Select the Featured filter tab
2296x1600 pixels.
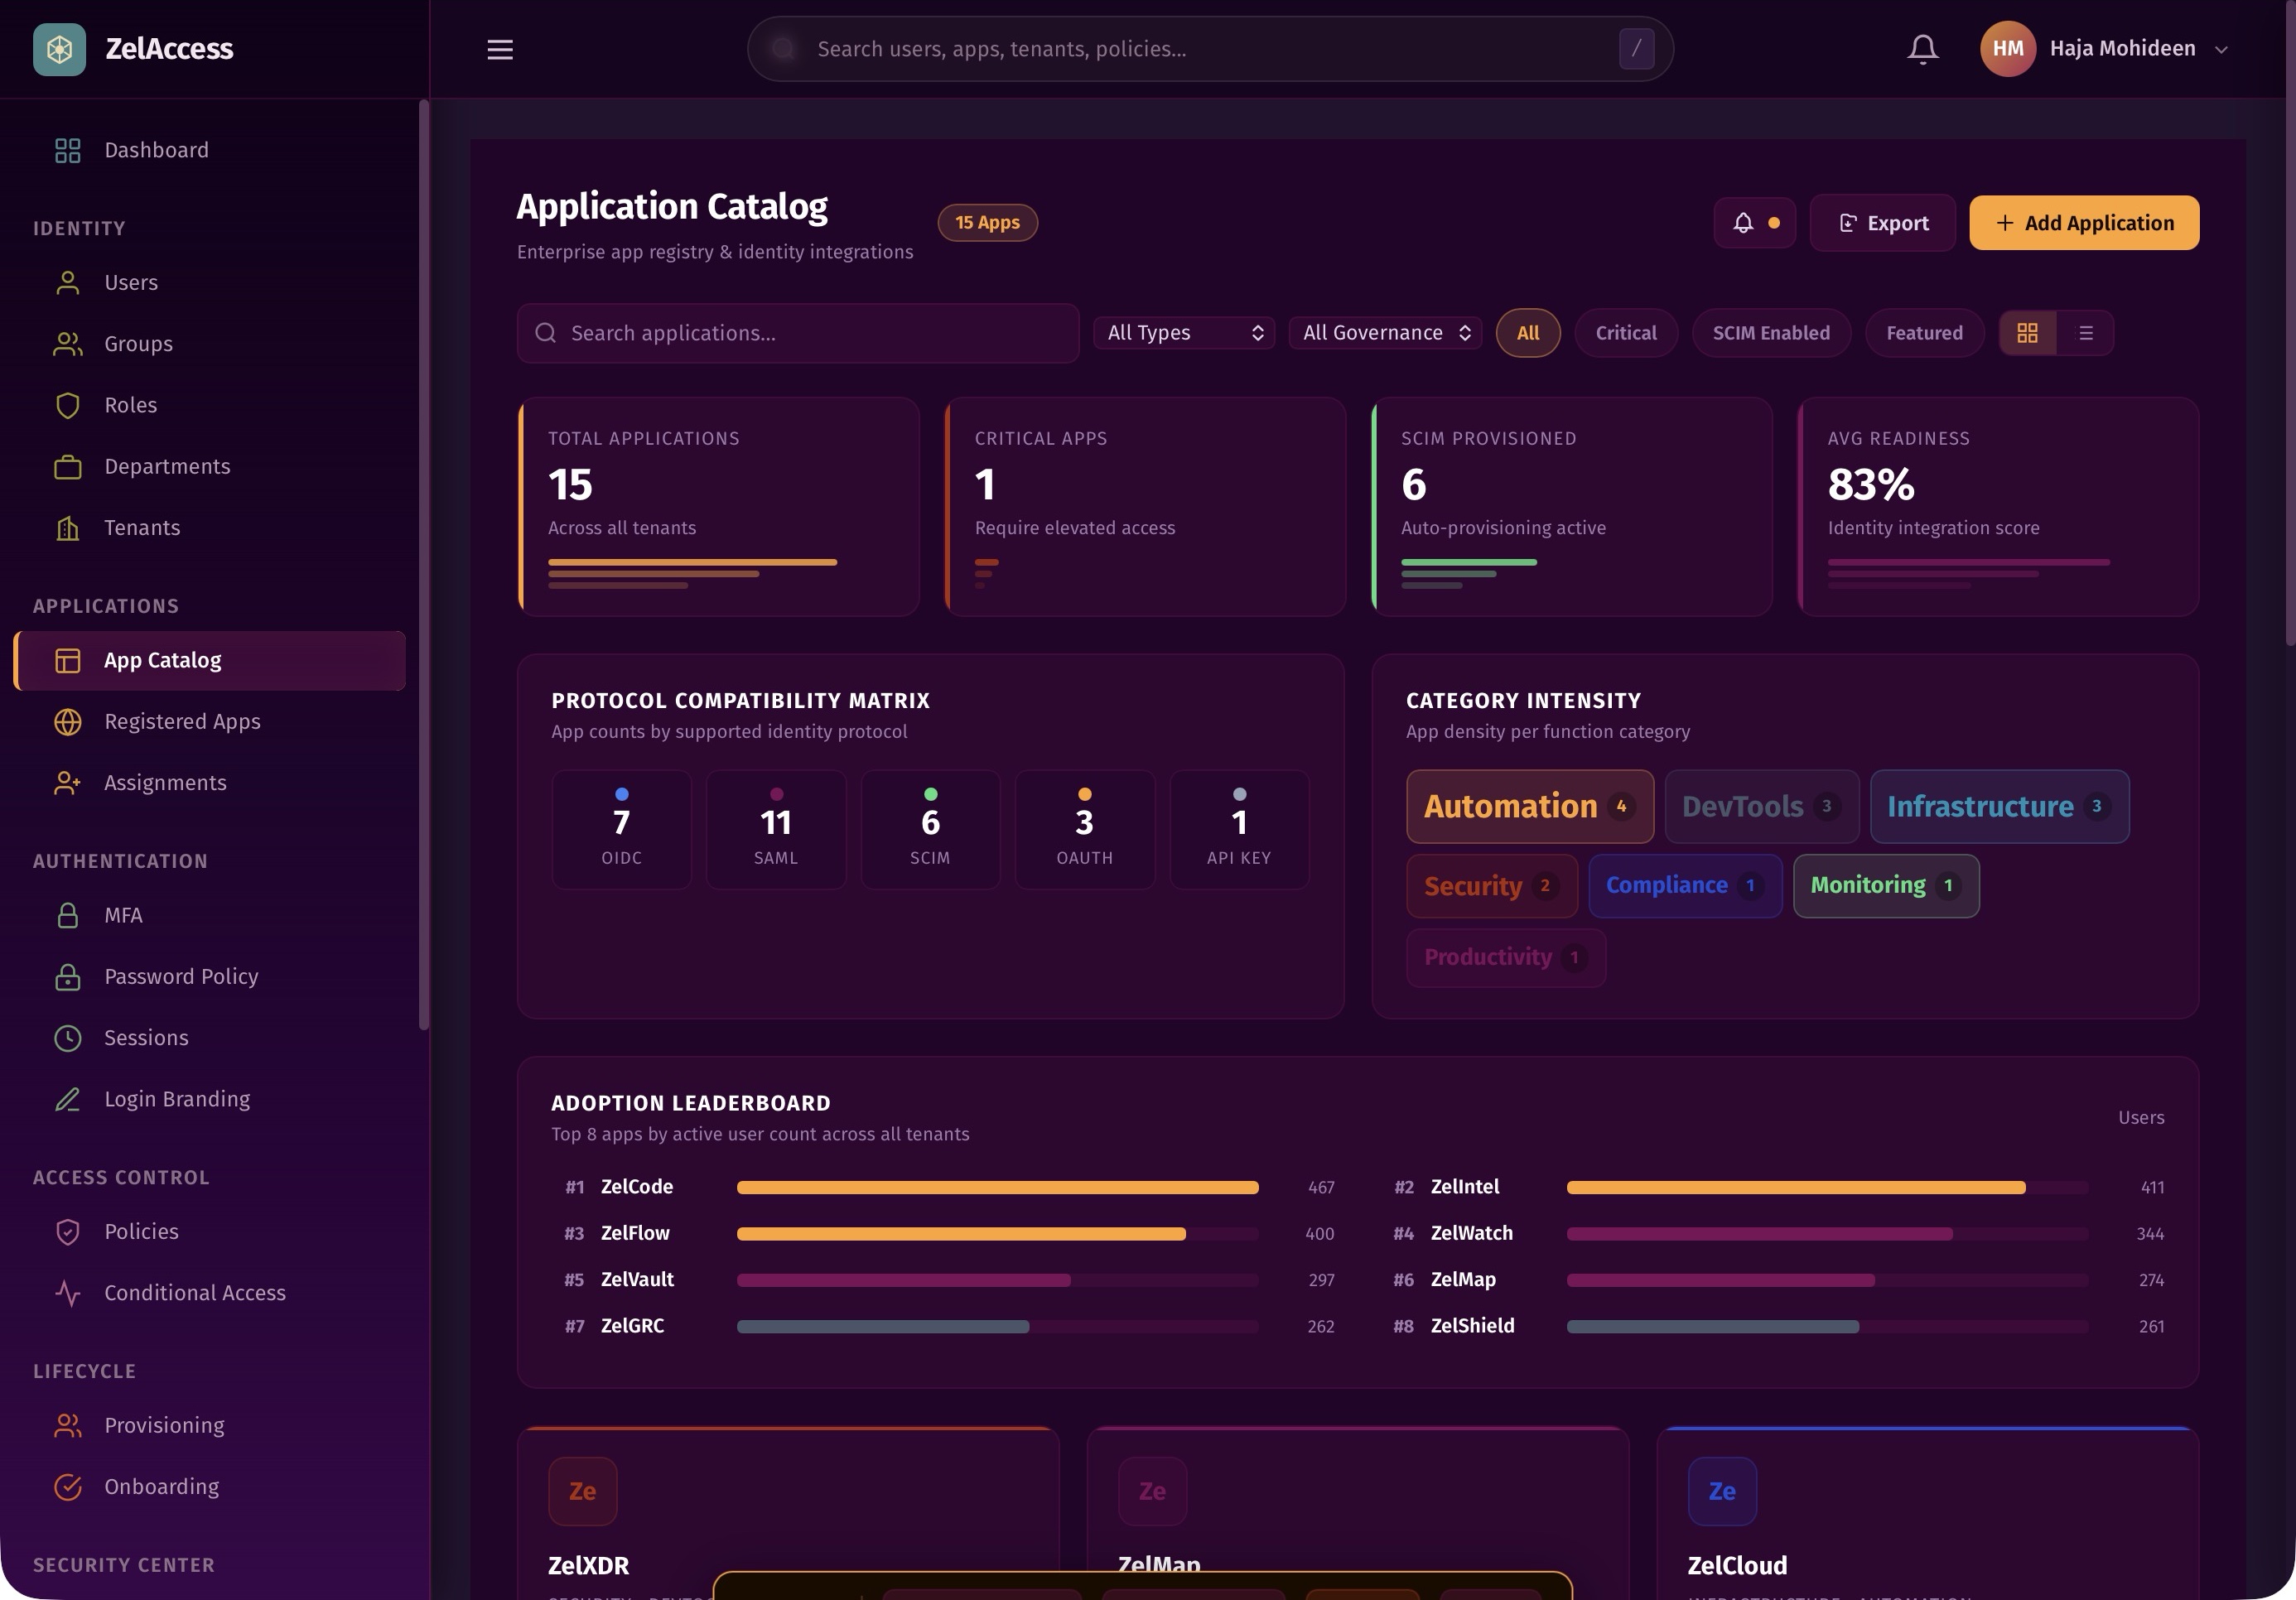[x=1923, y=332]
